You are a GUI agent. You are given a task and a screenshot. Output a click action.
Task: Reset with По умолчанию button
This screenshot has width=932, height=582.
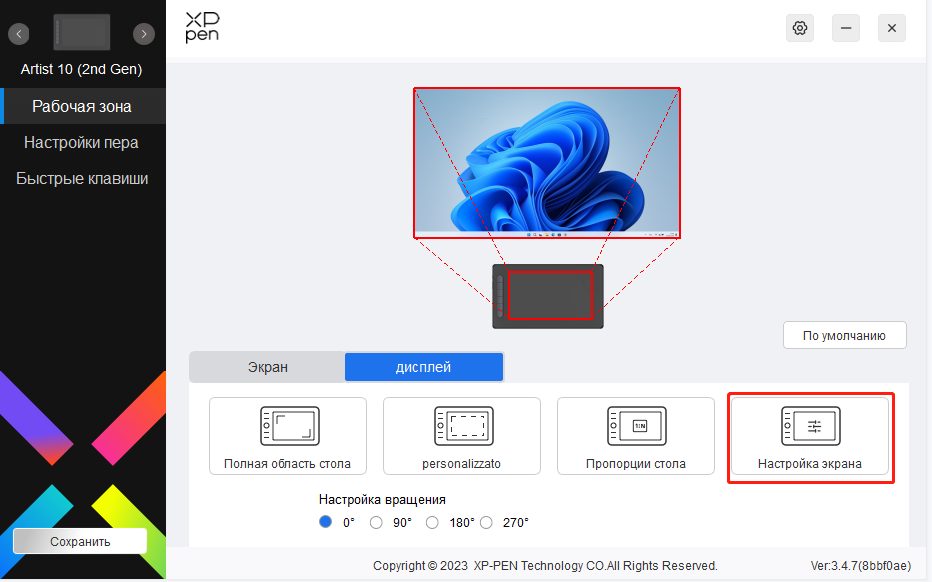point(845,336)
